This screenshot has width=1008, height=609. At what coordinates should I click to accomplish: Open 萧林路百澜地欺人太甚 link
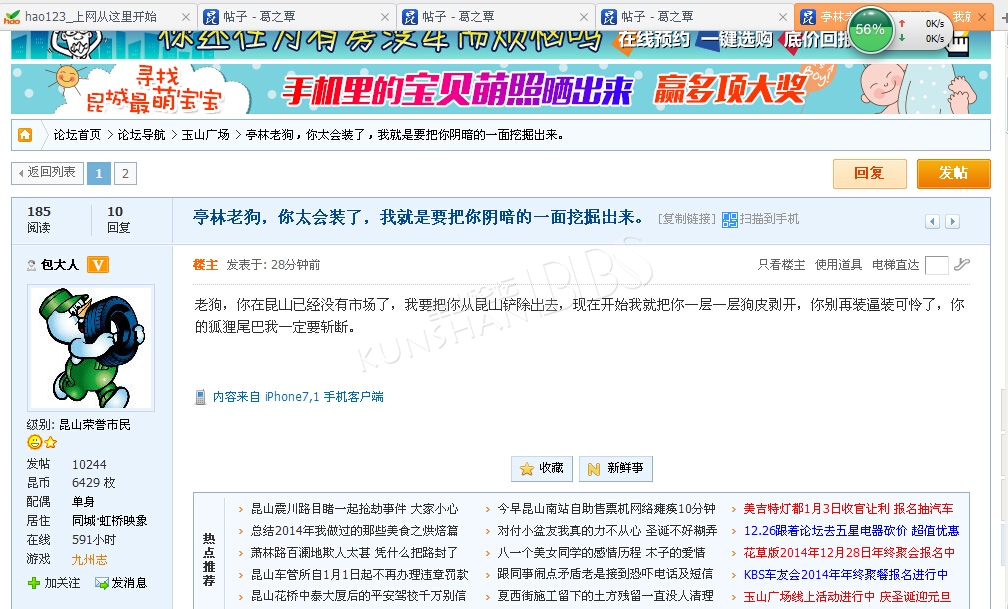coord(354,552)
